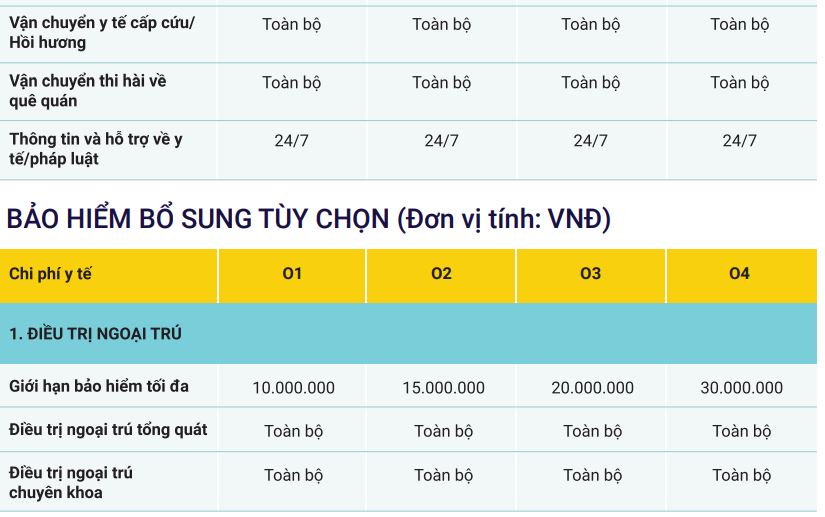Click the 'Vận chuyển y tế cấp cứu/Hồi hương' label
Viewport: 825px width, 517px height.
102,33
